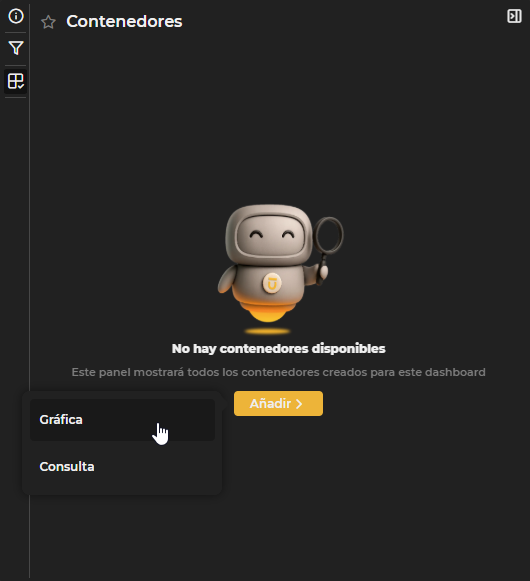Screen dimensions: 530x581
Task: Click the magnifying glass held by robot
Action: coord(329,236)
